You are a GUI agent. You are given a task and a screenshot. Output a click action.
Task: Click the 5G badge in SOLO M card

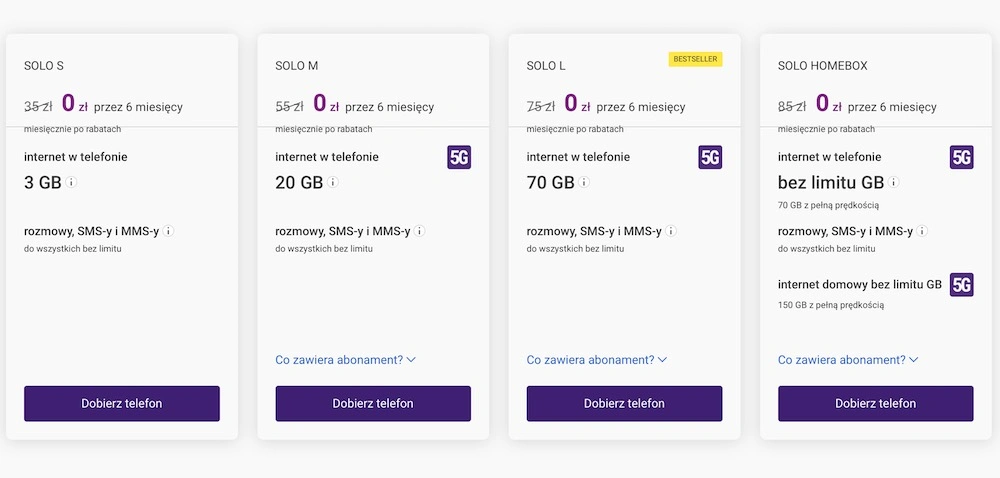(459, 157)
